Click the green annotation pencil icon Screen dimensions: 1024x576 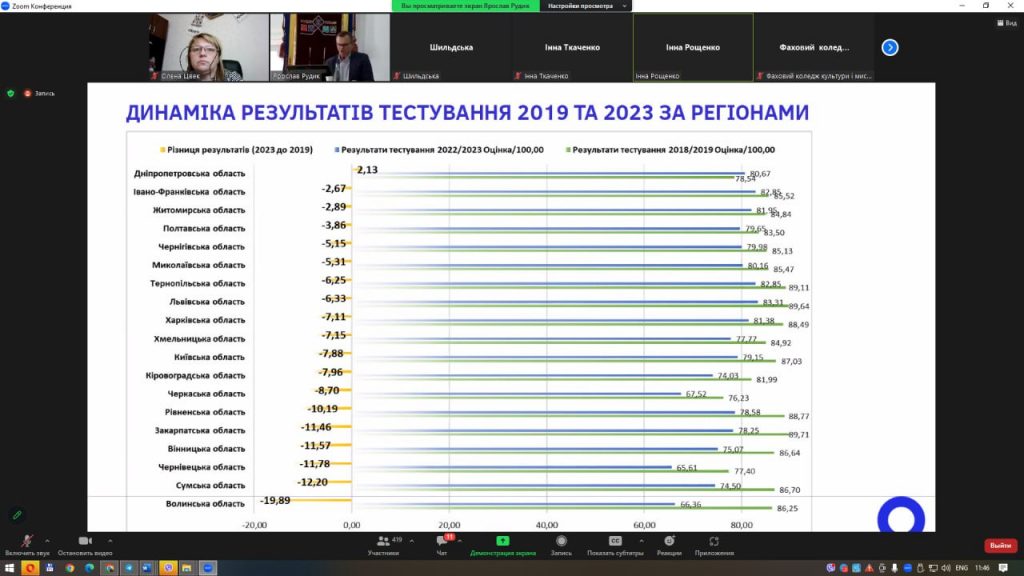click(x=17, y=515)
